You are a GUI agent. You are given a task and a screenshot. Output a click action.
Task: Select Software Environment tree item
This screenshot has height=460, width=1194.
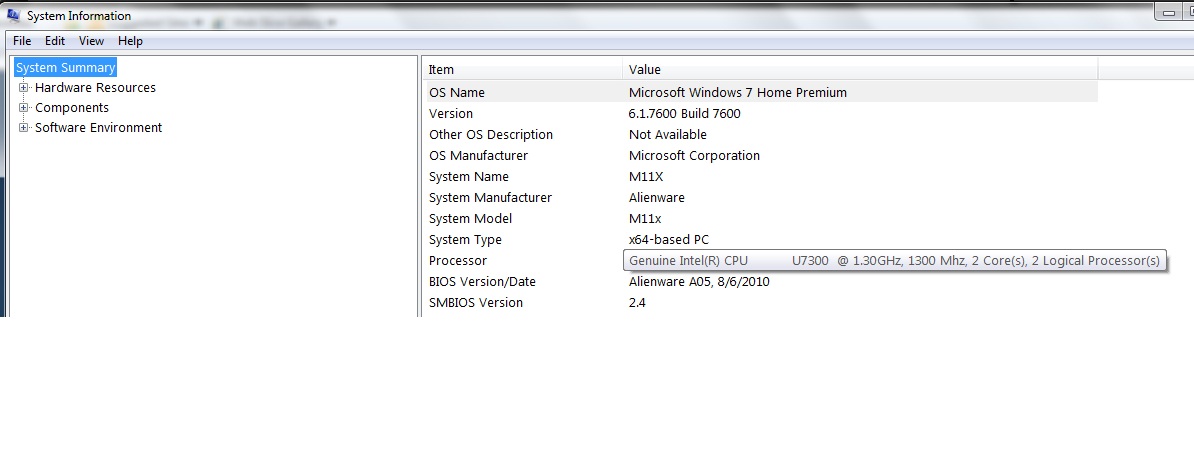[98, 127]
